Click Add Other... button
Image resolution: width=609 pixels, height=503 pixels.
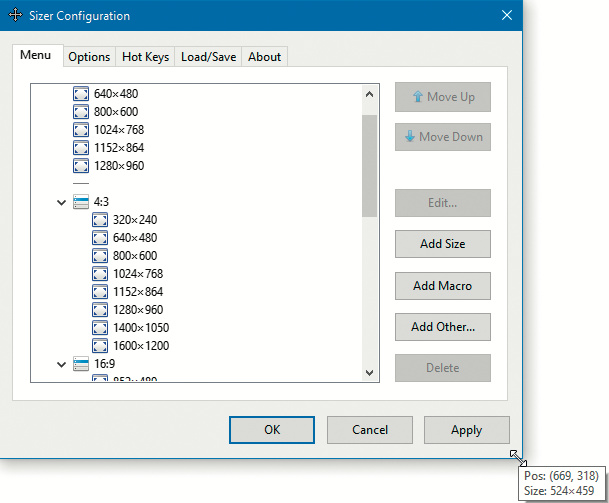click(442, 326)
